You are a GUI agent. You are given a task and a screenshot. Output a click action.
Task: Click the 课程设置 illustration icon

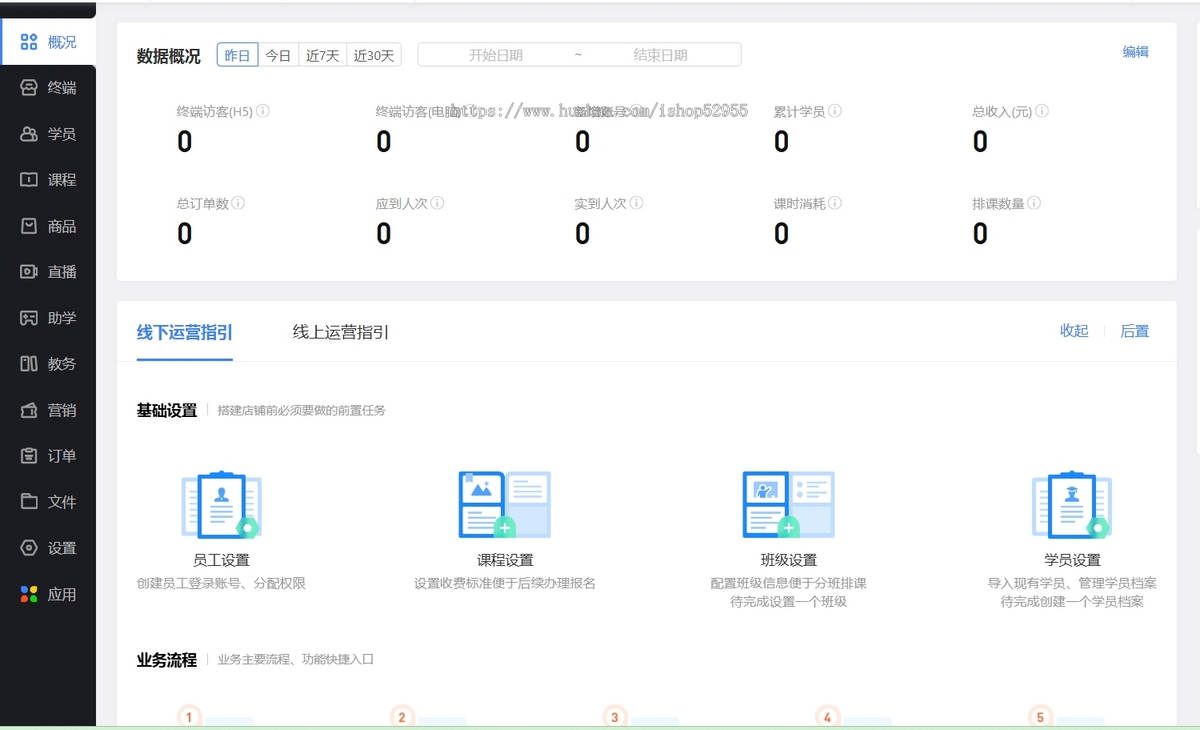click(x=505, y=505)
